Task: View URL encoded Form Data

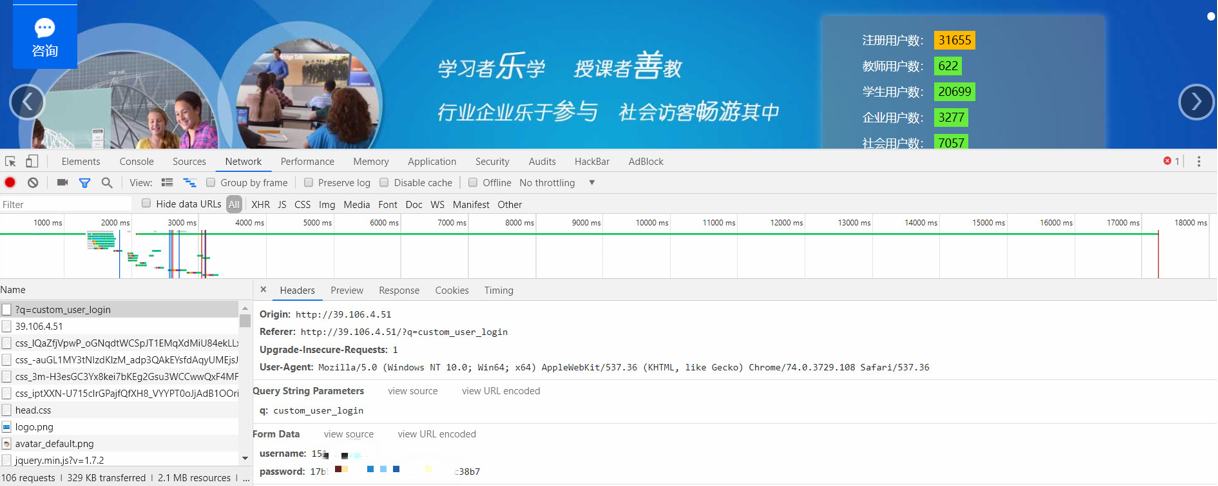Action: tap(437, 434)
